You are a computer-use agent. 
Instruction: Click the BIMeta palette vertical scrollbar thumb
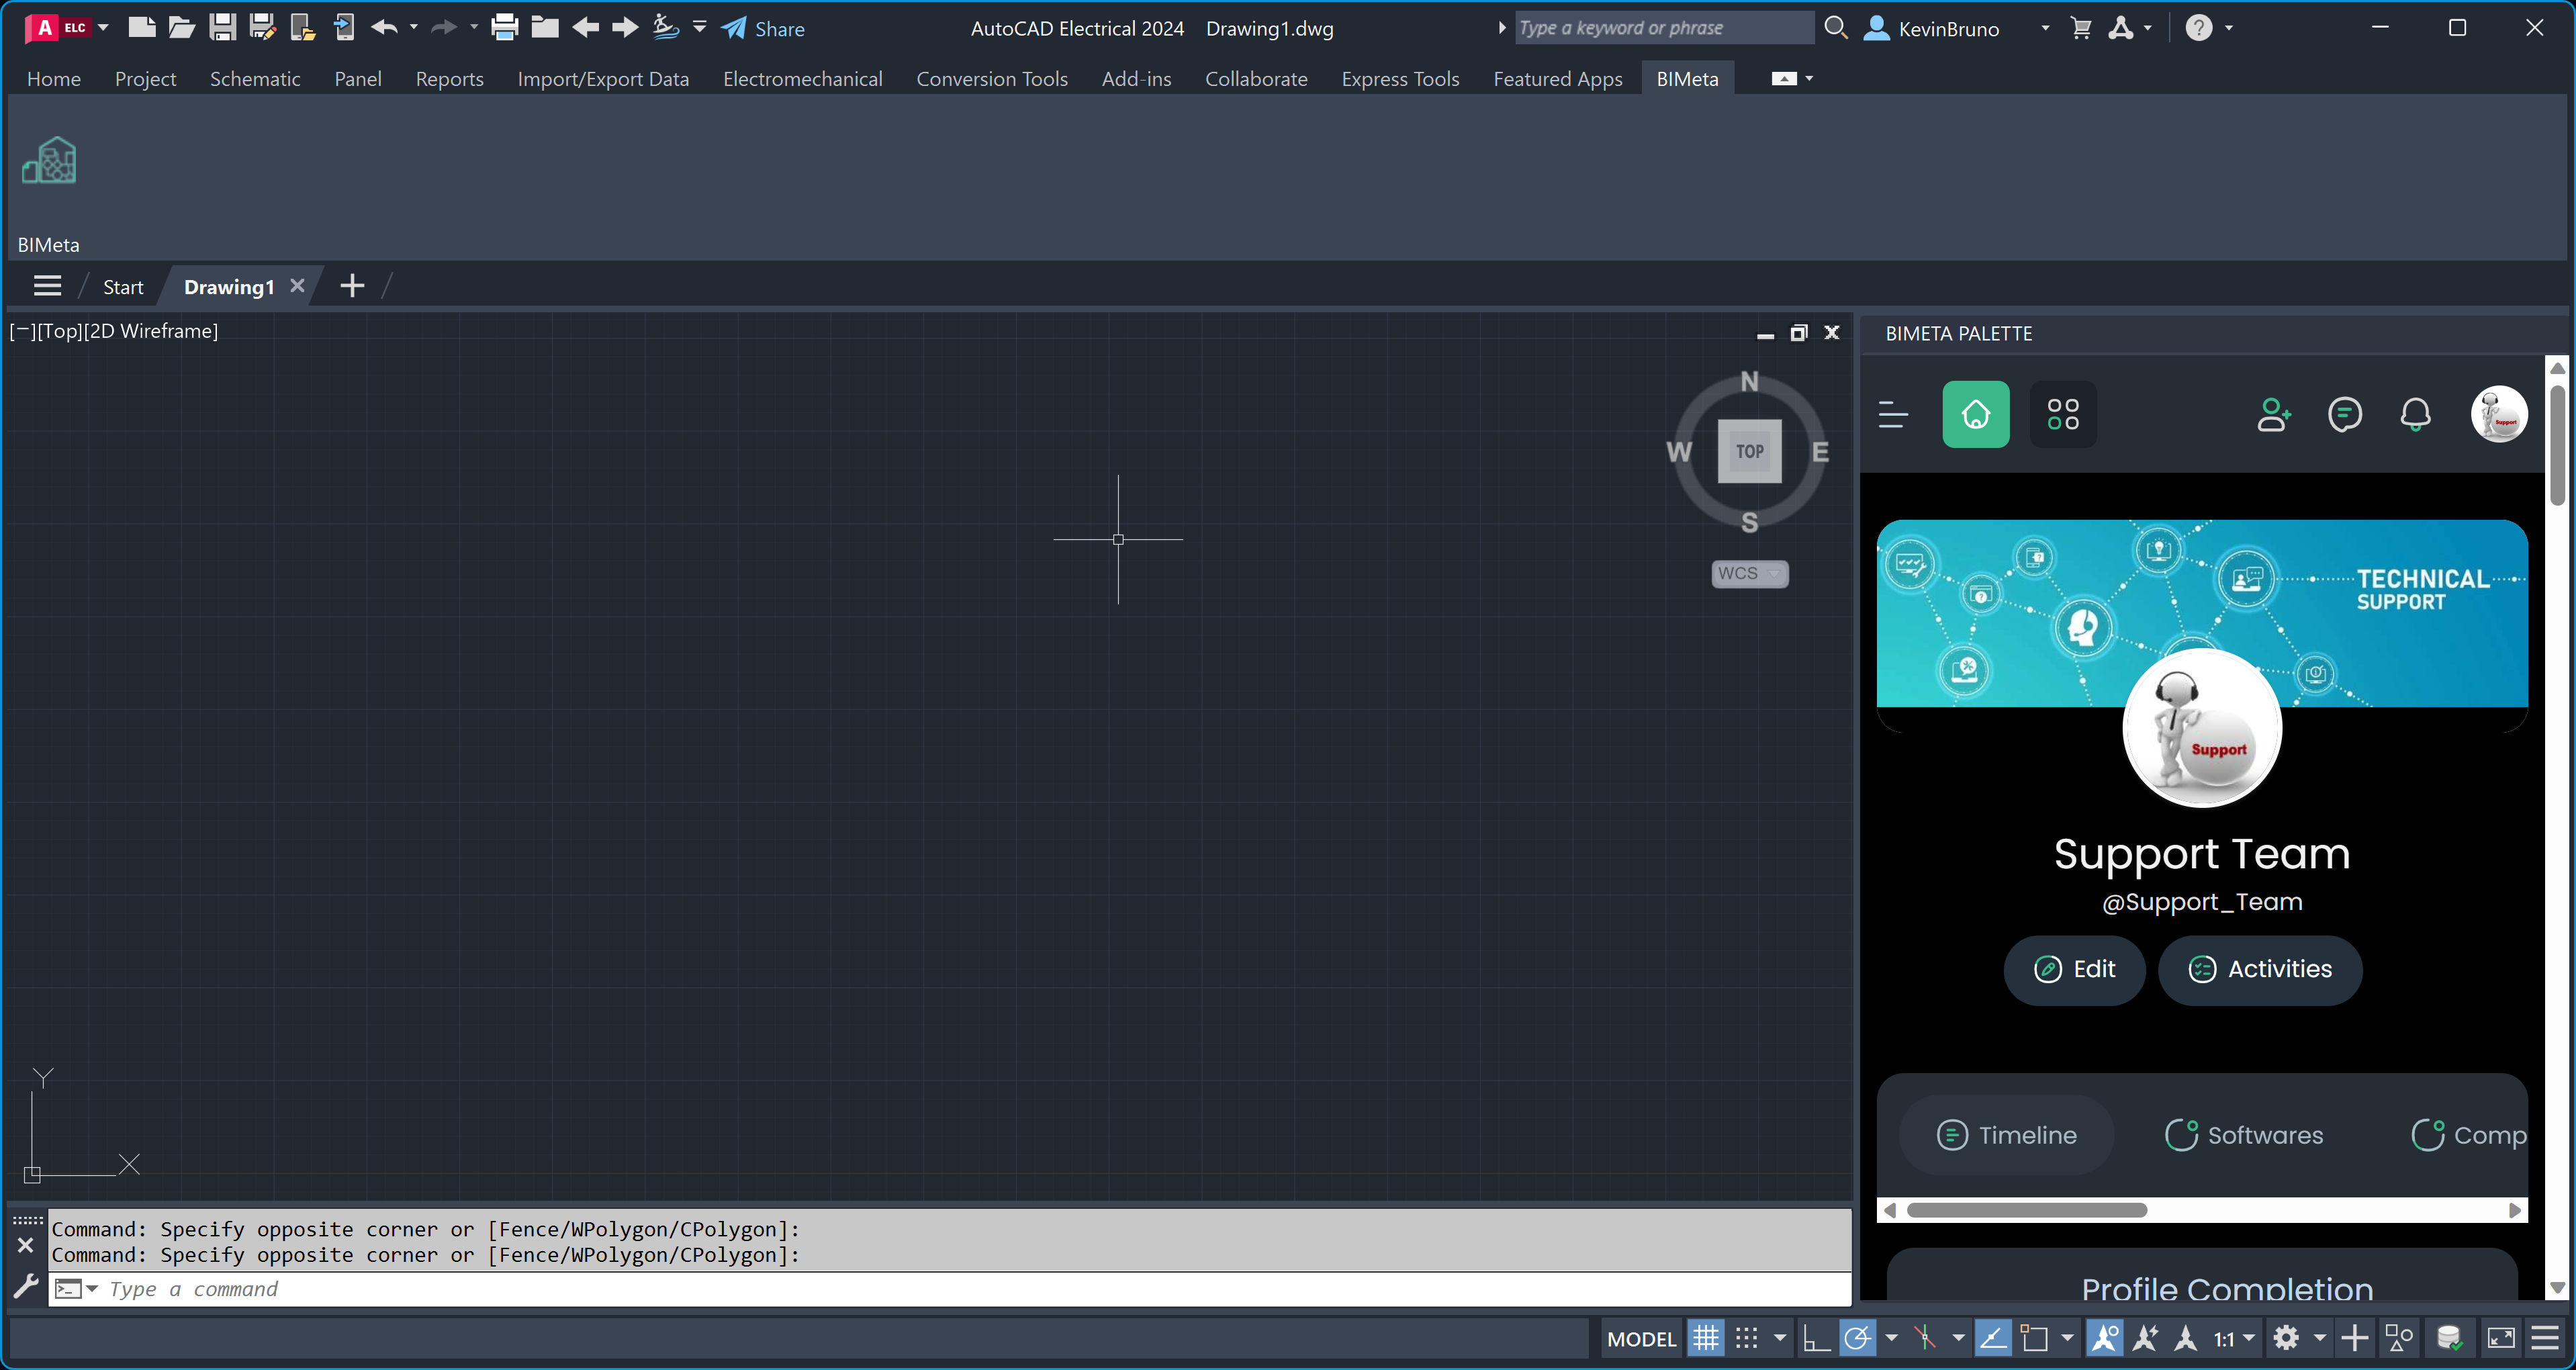[x=2557, y=445]
